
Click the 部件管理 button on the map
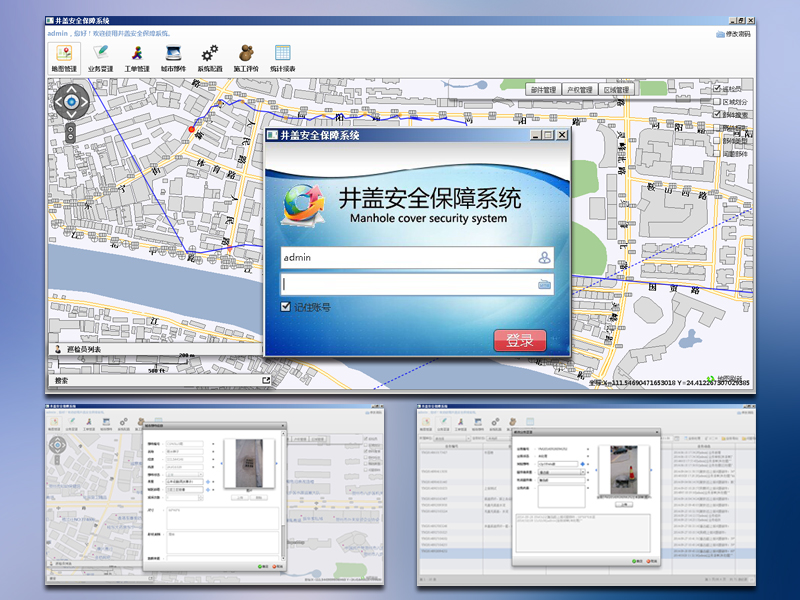click(x=543, y=90)
